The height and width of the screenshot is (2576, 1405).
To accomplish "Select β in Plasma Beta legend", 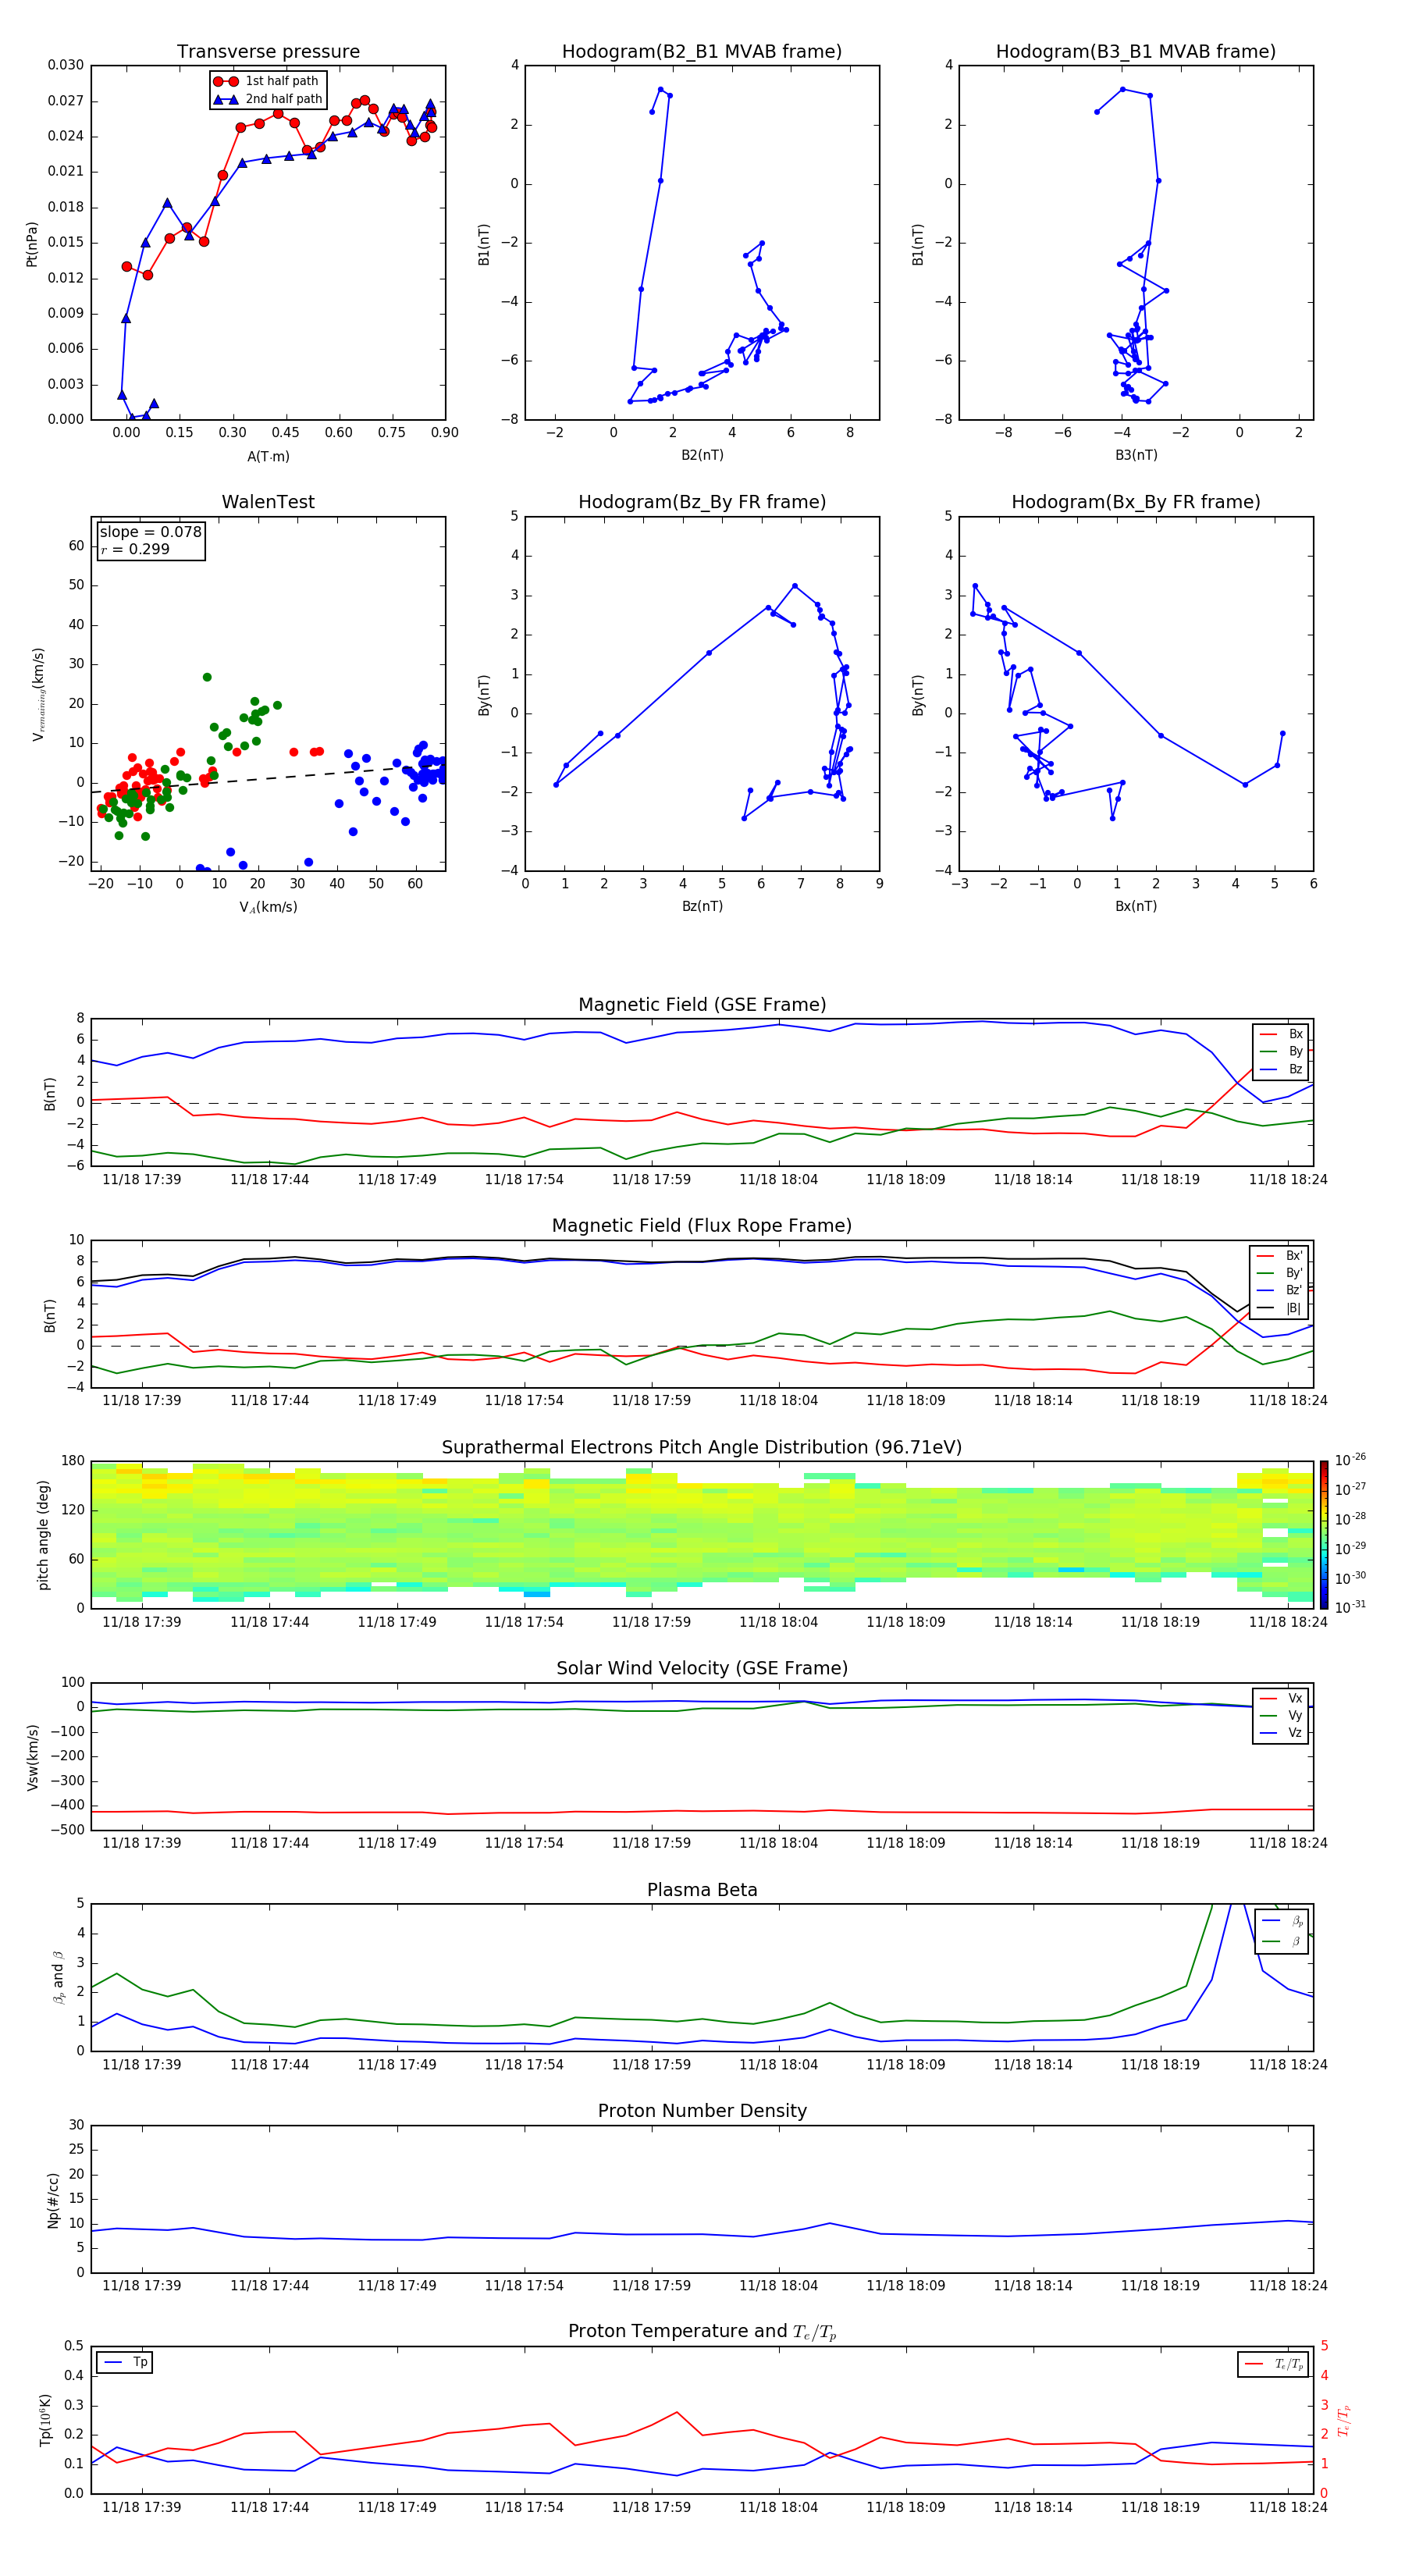I will [1283, 1941].
